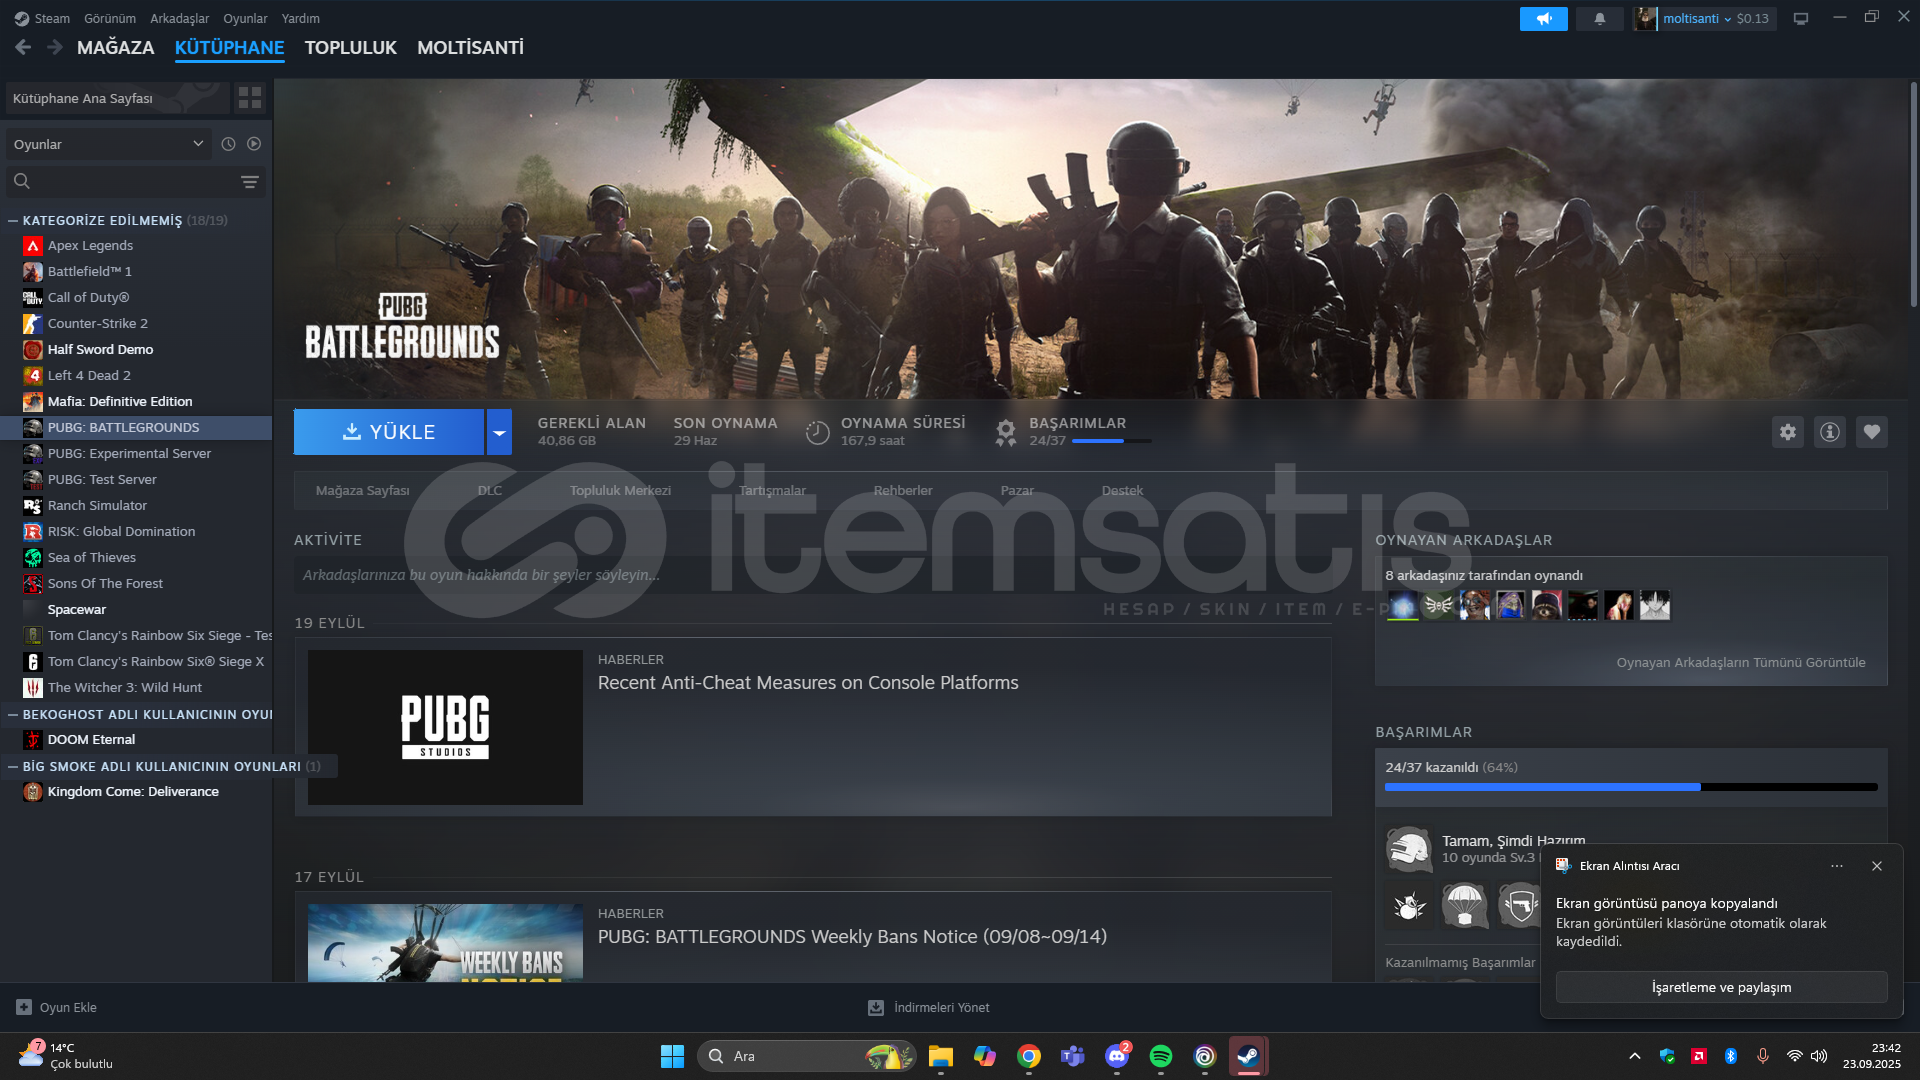
Task: Open Weekly Bans Notice news article
Action: [x=852, y=937]
